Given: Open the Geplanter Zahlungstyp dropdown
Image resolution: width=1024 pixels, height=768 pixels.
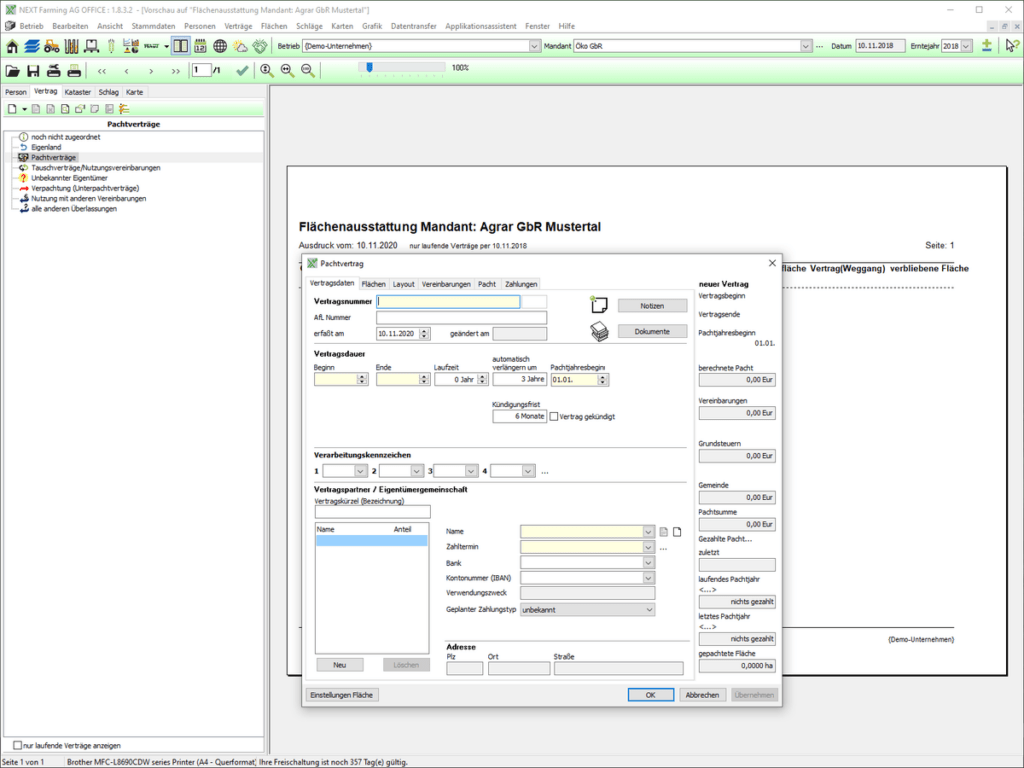Looking at the screenshot, I should coord(650,609).
